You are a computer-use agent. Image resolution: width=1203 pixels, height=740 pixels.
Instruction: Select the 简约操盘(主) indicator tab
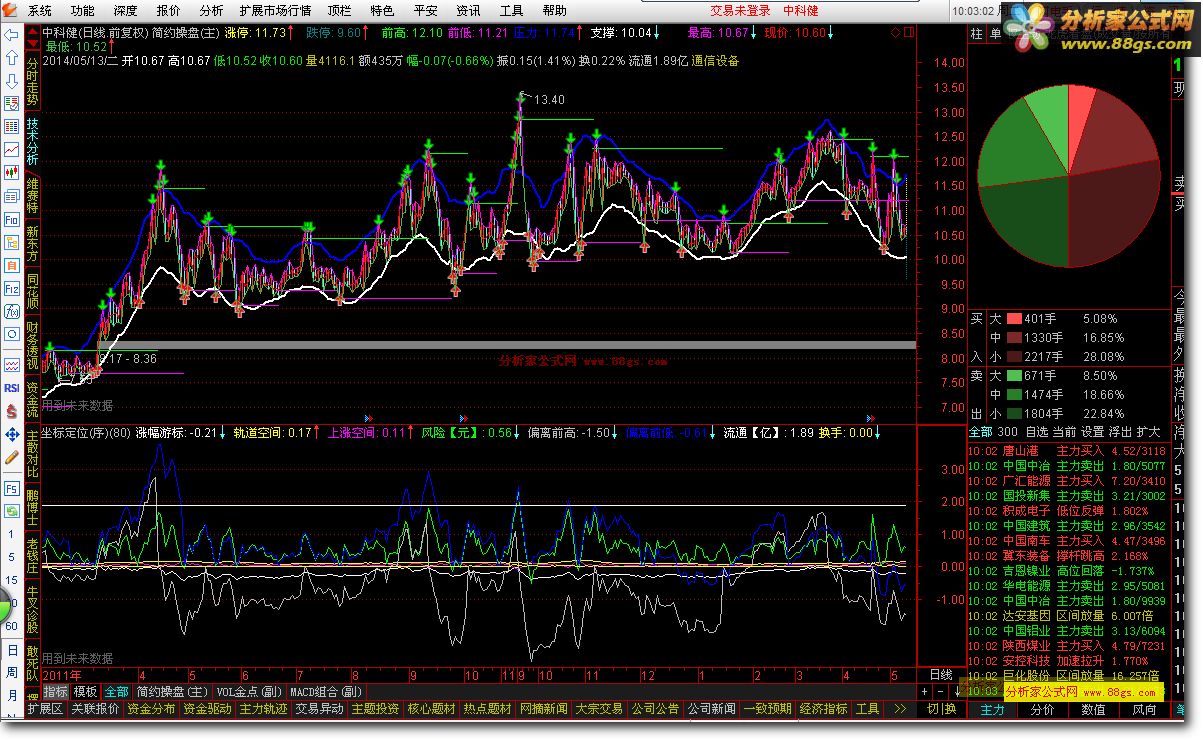tap(172, 692)
